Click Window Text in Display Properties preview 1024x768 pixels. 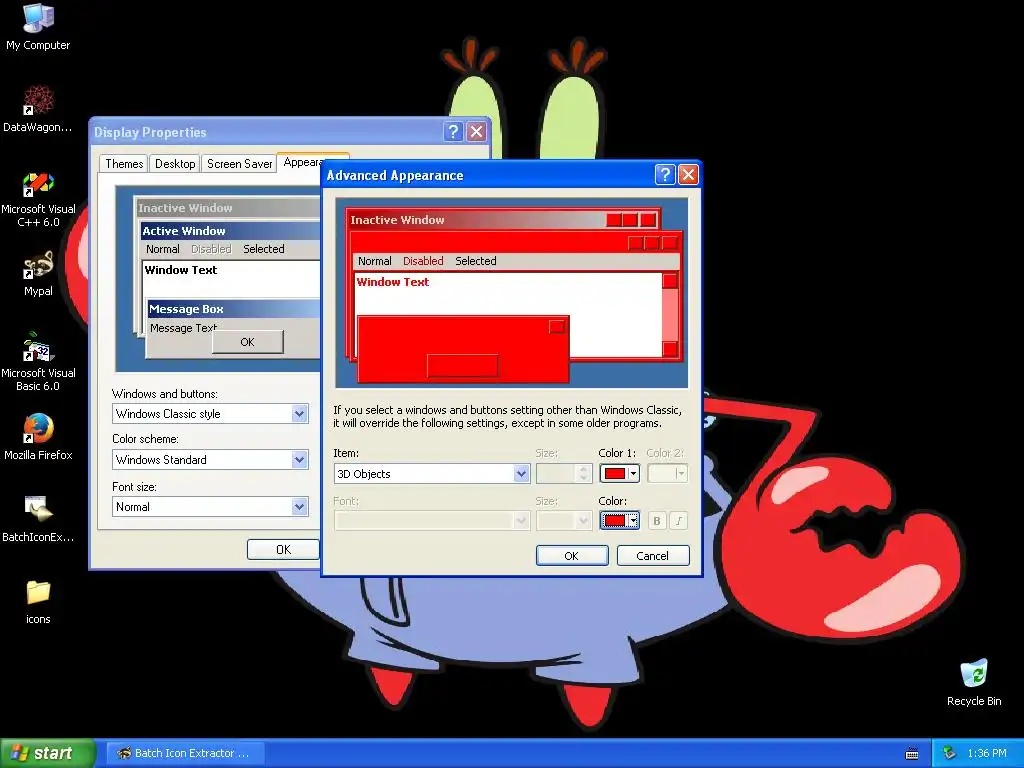(181, 270)
